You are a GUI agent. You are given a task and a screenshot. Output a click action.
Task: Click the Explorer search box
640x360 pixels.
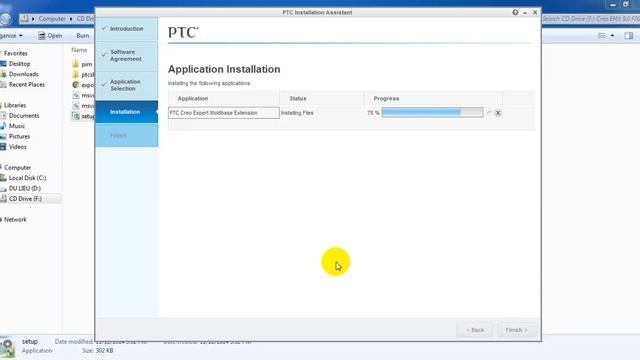coord(591,19)
